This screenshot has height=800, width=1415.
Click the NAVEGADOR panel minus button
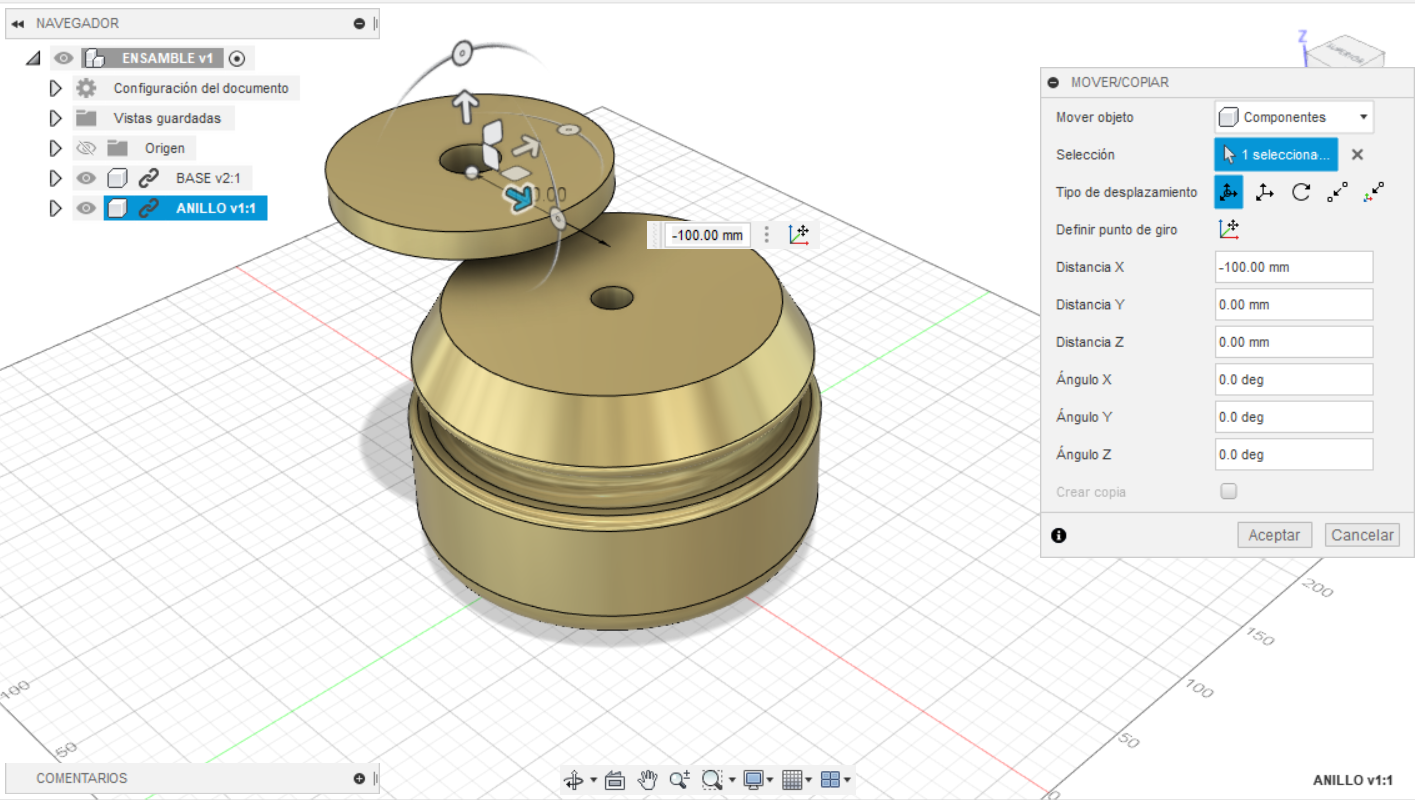click(x=359, y=23)
